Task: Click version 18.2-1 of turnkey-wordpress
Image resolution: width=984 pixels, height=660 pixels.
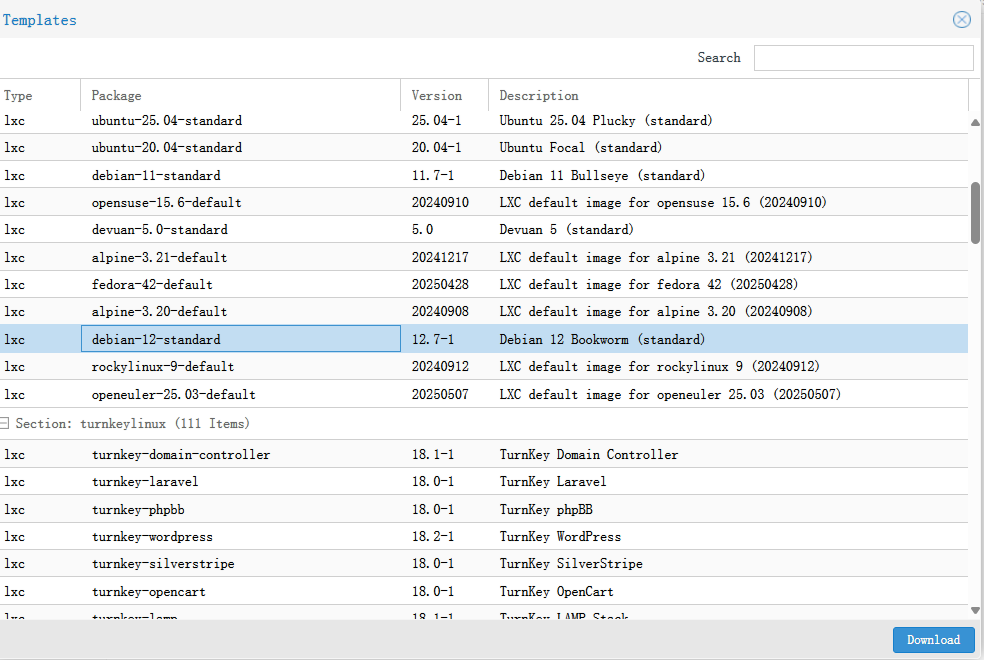Action: (432, 537)
